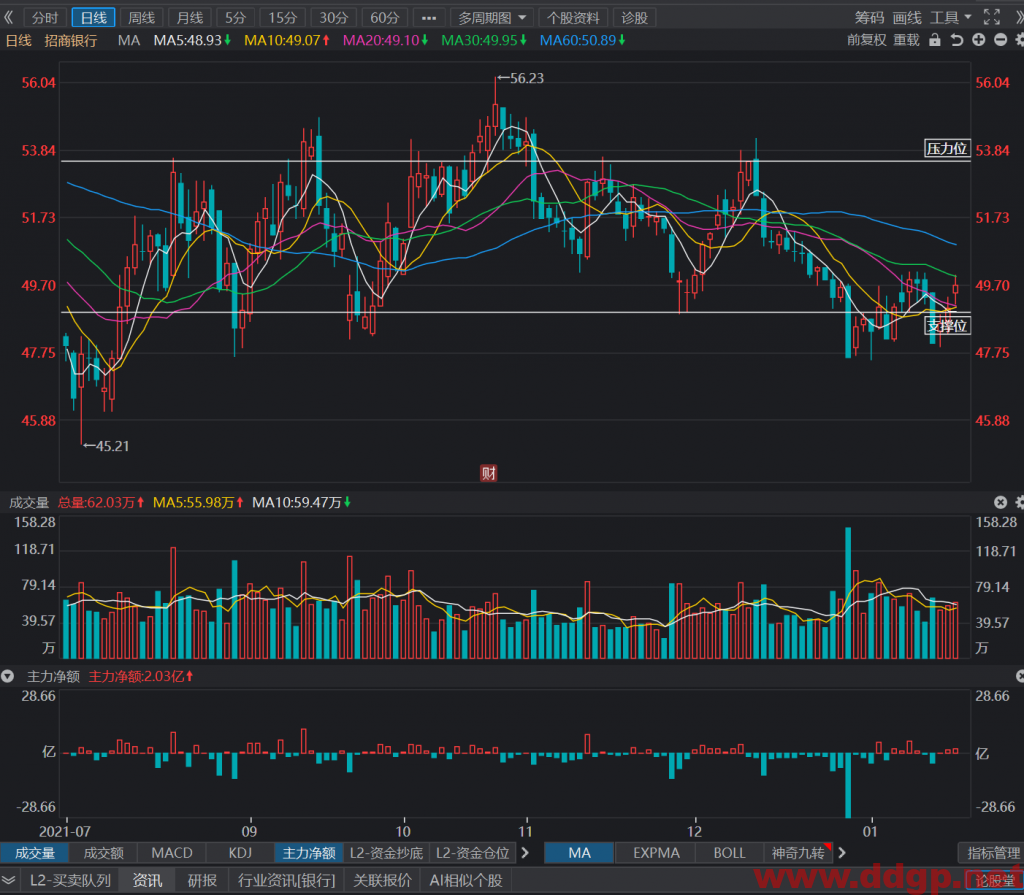Toggle the chart lock icon
Image resolution: width=1024 pixels, height=895 pixels.
click(x=935, y=40)
